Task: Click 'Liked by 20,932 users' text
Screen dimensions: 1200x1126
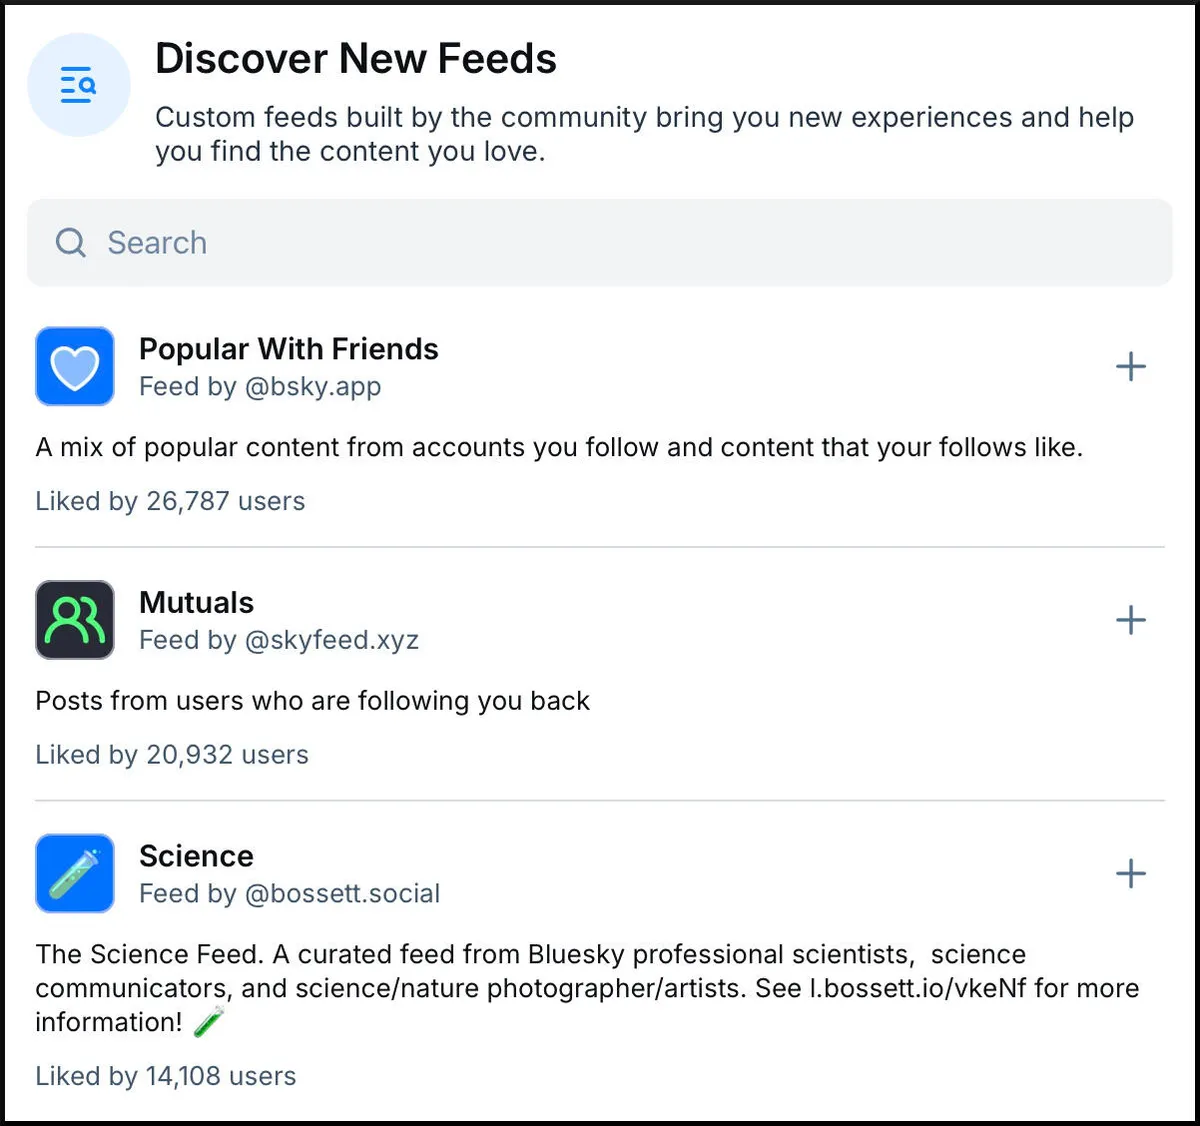Action: click(x=172, y=755)
